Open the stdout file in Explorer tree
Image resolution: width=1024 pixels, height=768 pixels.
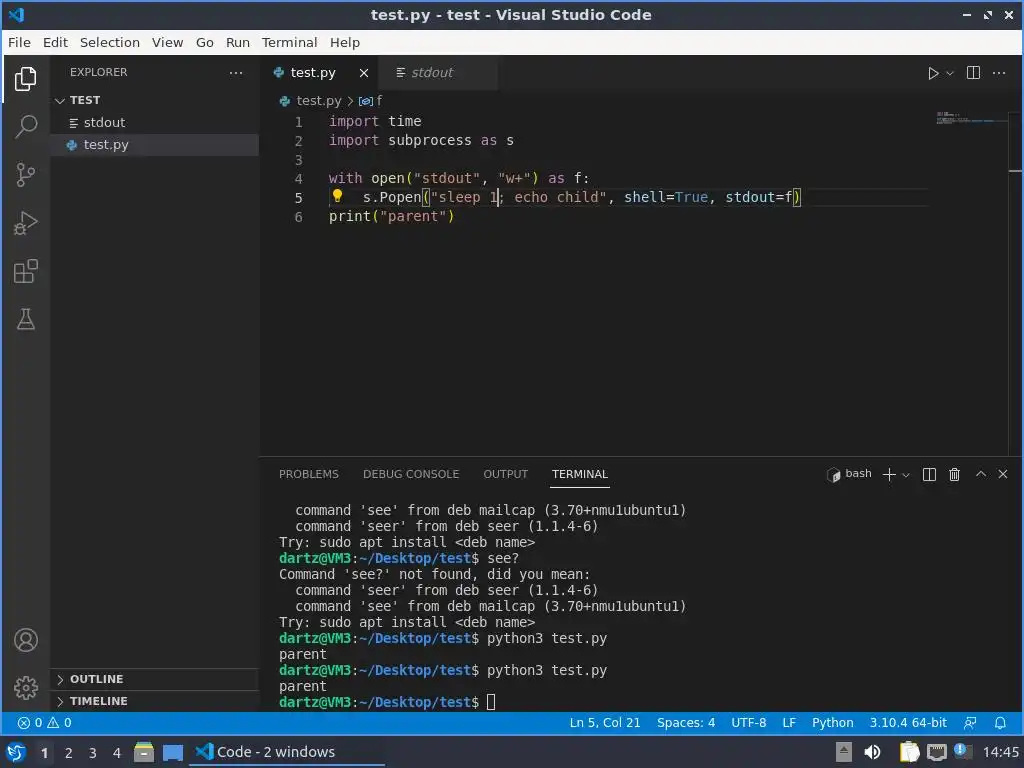(x=155, y=123)
